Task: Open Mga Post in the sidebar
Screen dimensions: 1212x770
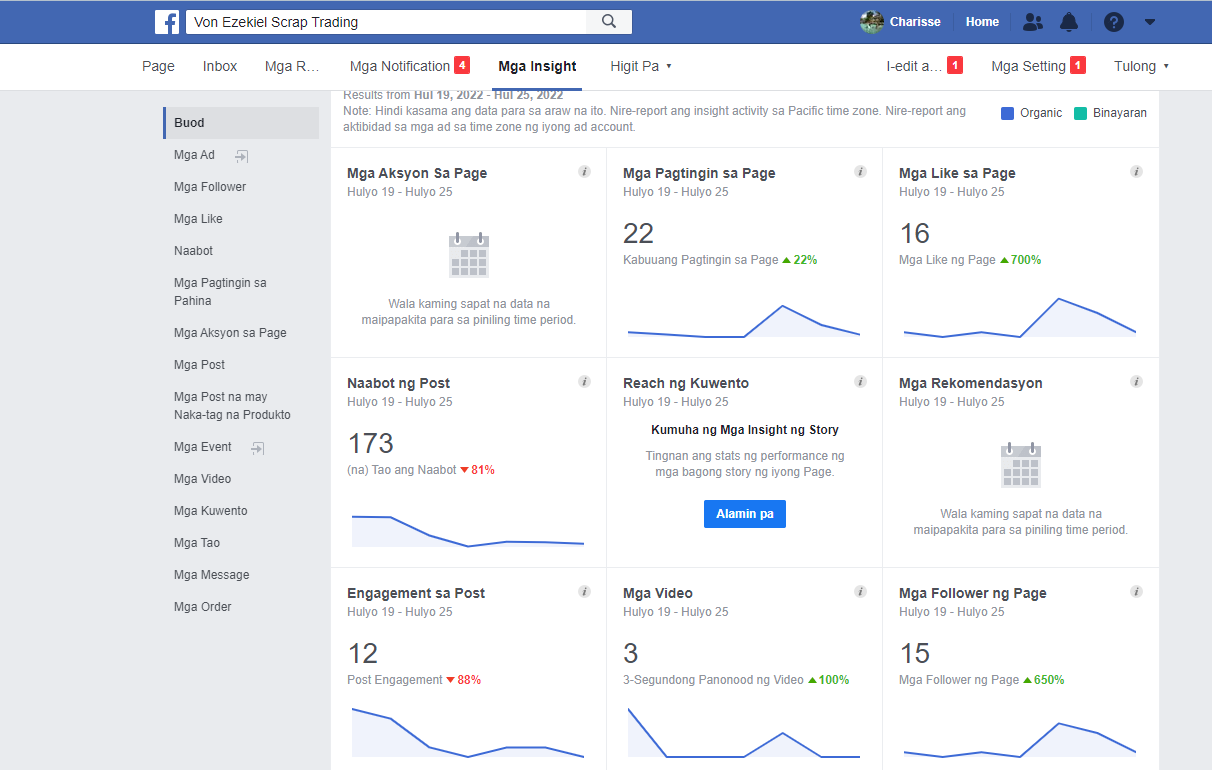Action: click(x=199, y=365)
